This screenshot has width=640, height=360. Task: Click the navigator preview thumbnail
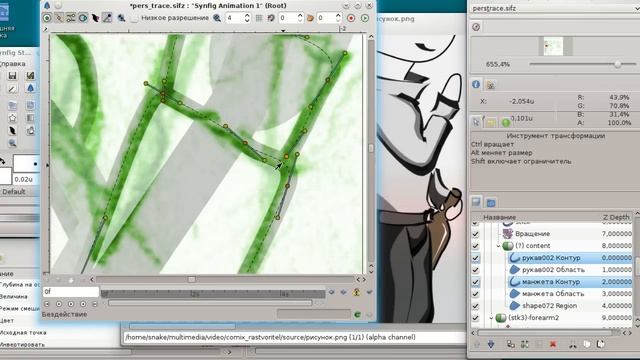(553, 46)
